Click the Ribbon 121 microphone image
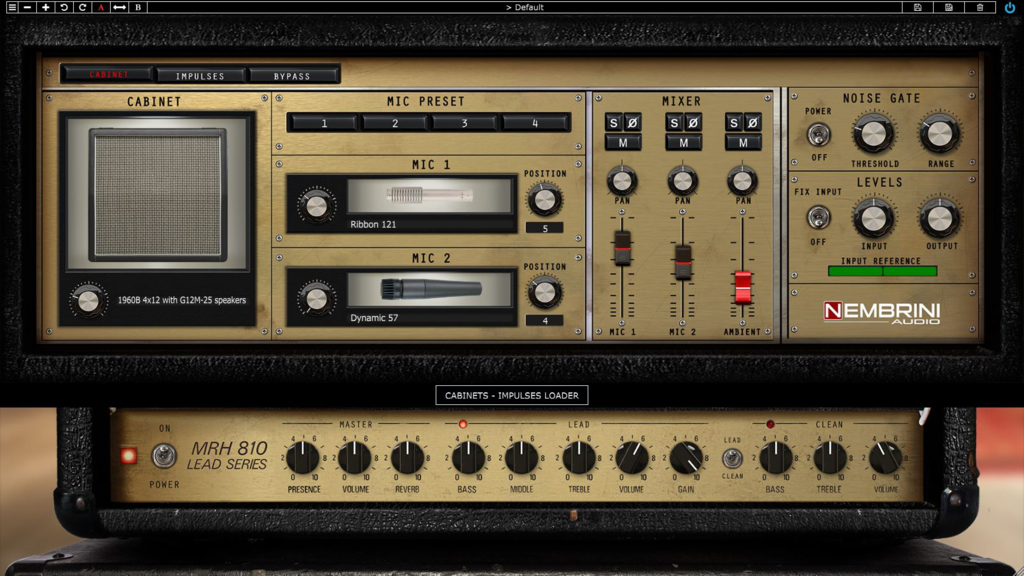Viewport: 1024px width, 576px height. tap(429, 195)
